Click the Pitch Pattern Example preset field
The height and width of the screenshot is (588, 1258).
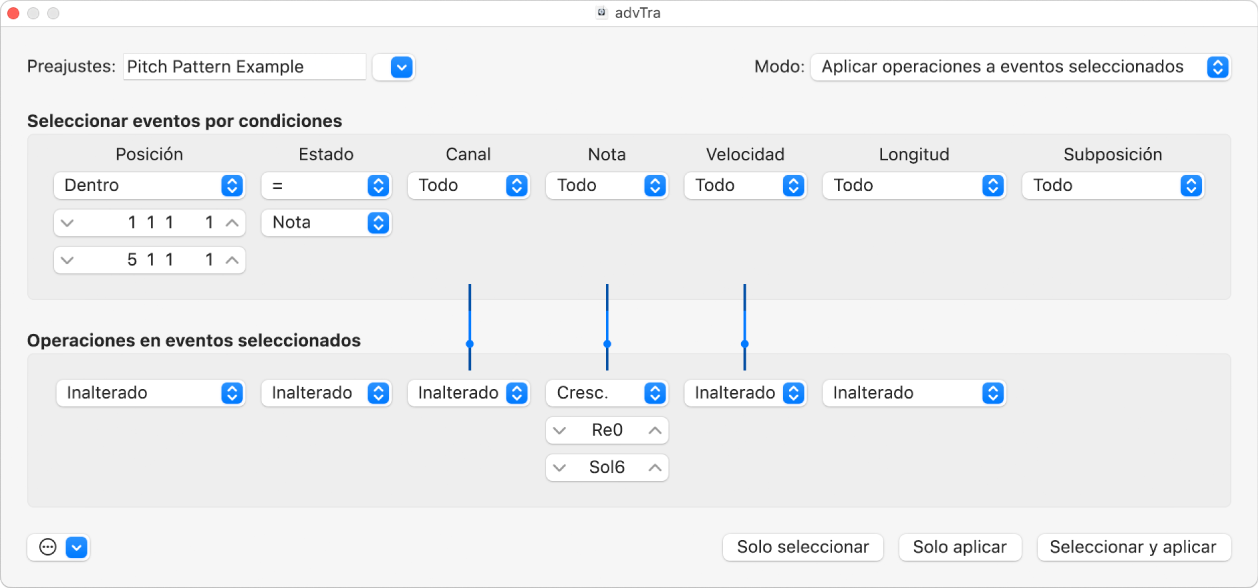(x=245, y=67)
